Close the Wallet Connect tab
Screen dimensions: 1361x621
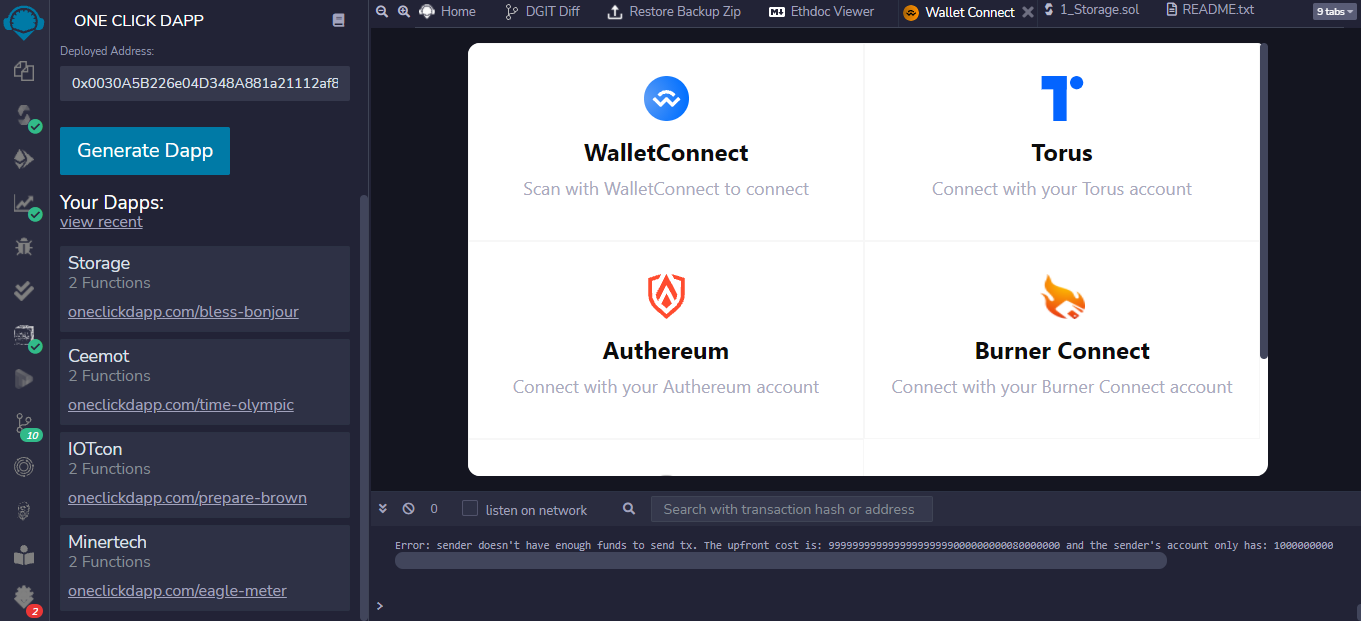pos(1027,13)
